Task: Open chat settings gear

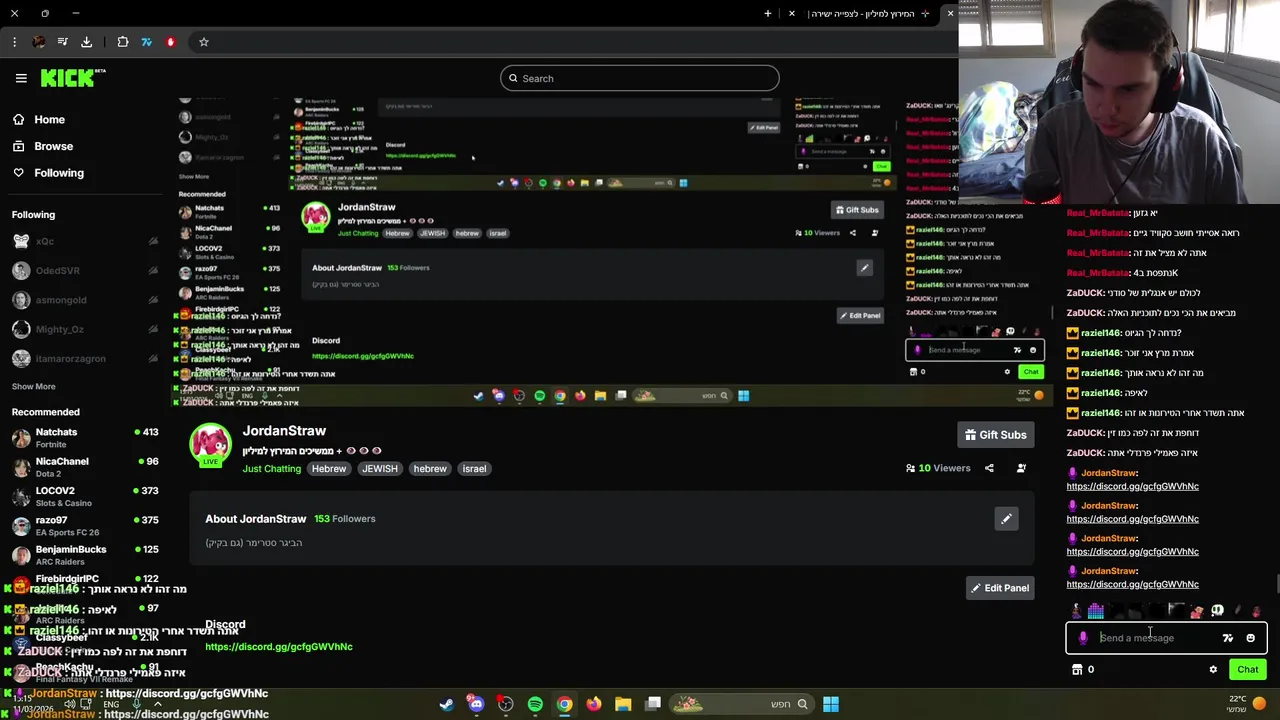Action: click(1213, 670)
